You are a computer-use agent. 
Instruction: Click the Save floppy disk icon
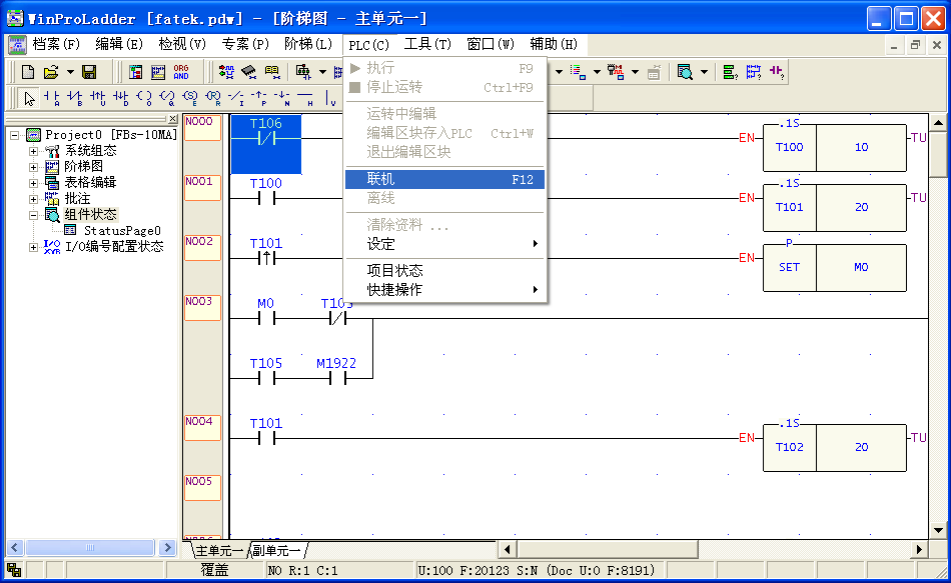coord(89,72)
